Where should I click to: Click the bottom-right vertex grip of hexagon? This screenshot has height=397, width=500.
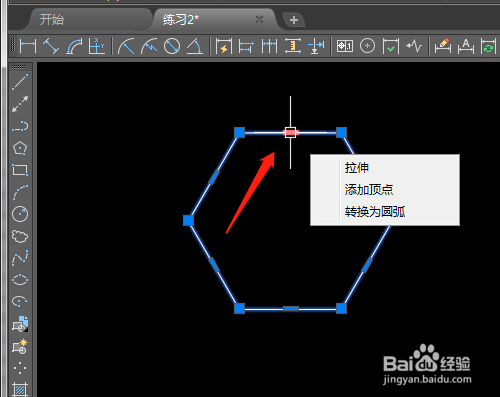(341, 308)
